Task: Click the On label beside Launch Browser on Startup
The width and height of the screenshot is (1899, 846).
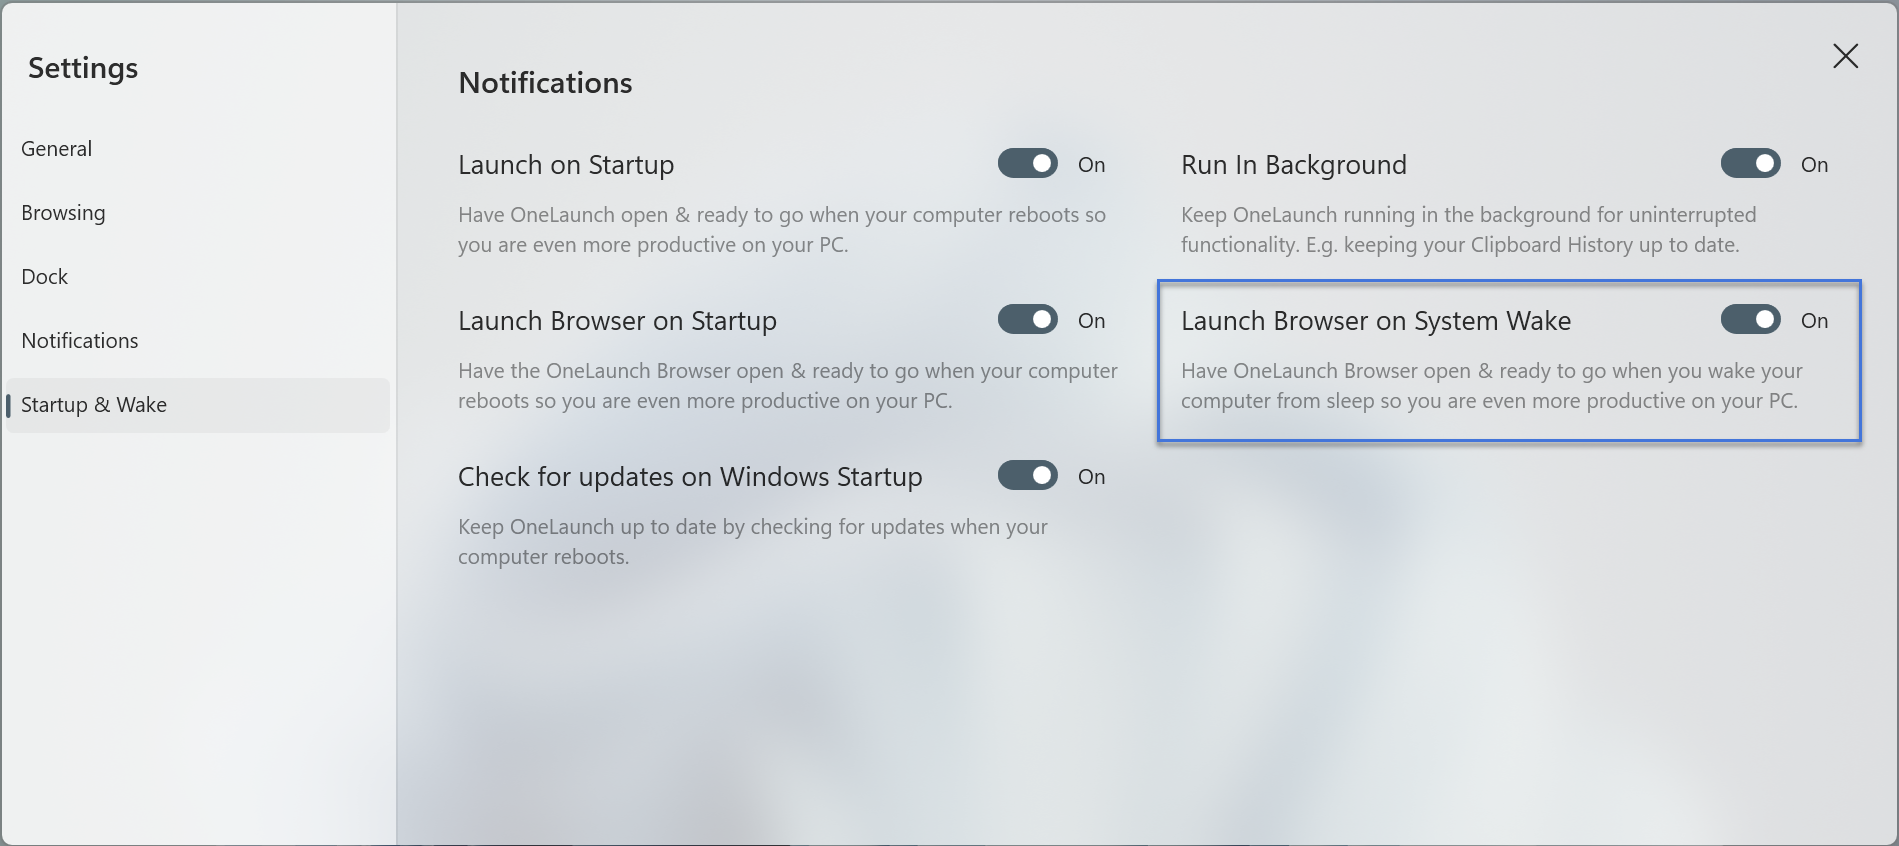Action: (x=1091, y=321)
